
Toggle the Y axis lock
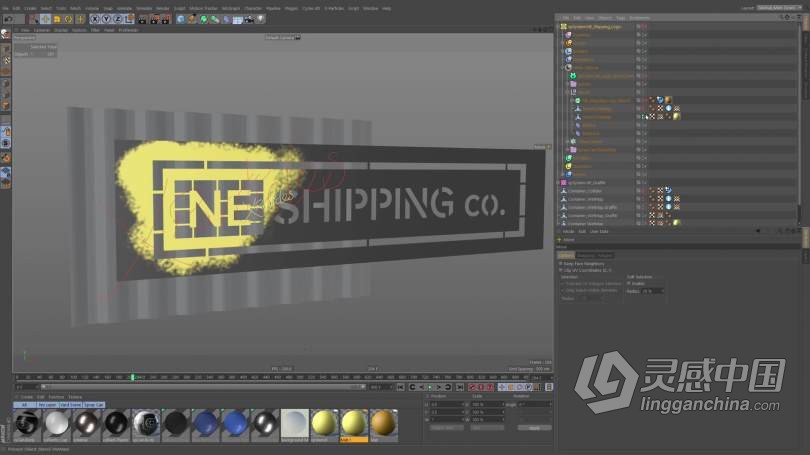point(106,19)
